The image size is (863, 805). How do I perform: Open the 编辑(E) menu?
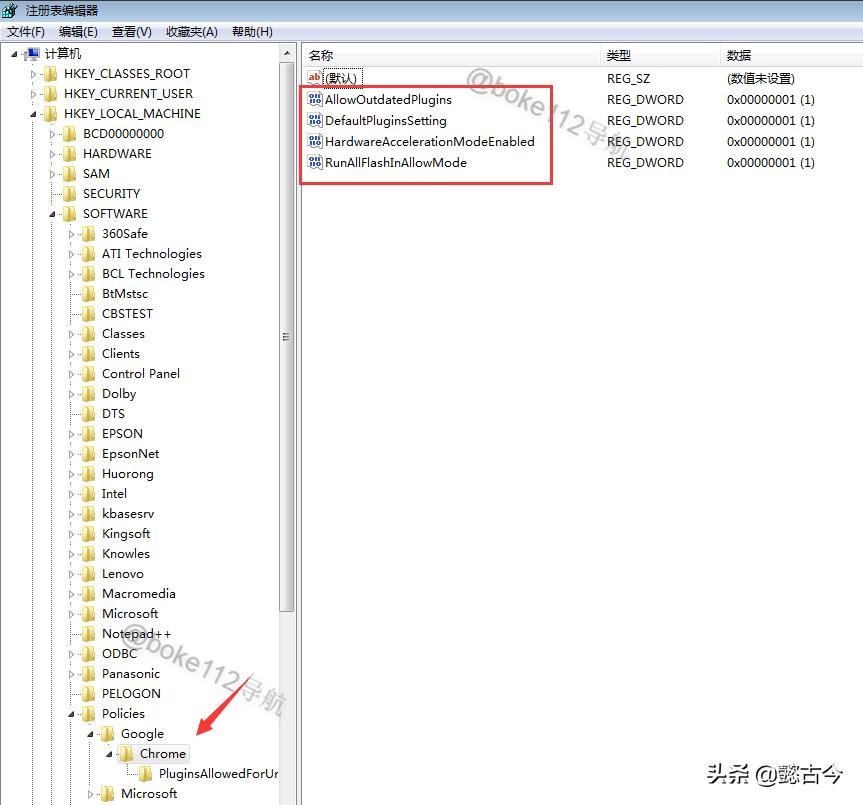pos(78,32)
